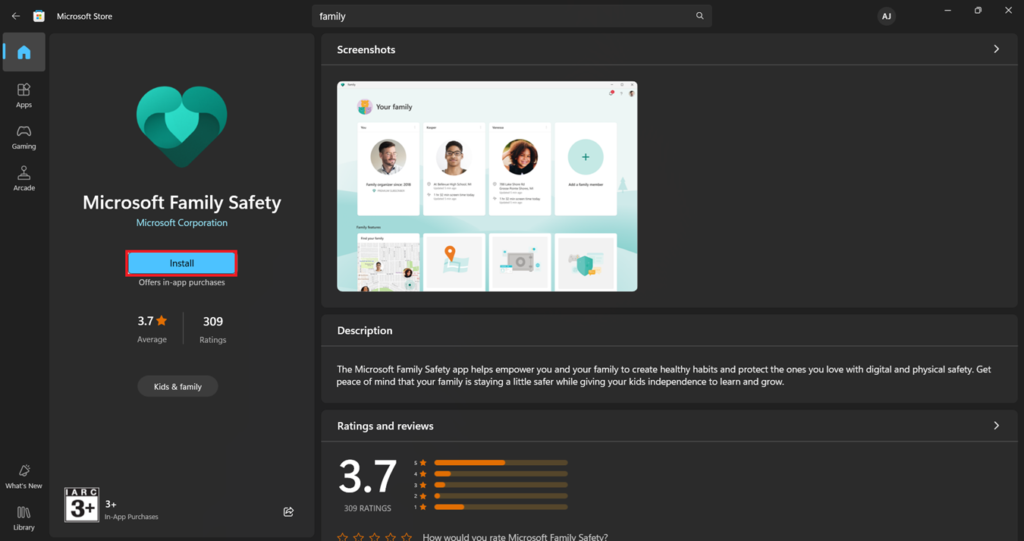Minimize the Microsoft Store window
This screenshot has width=1024, height=541.
[x=948, y=10]
